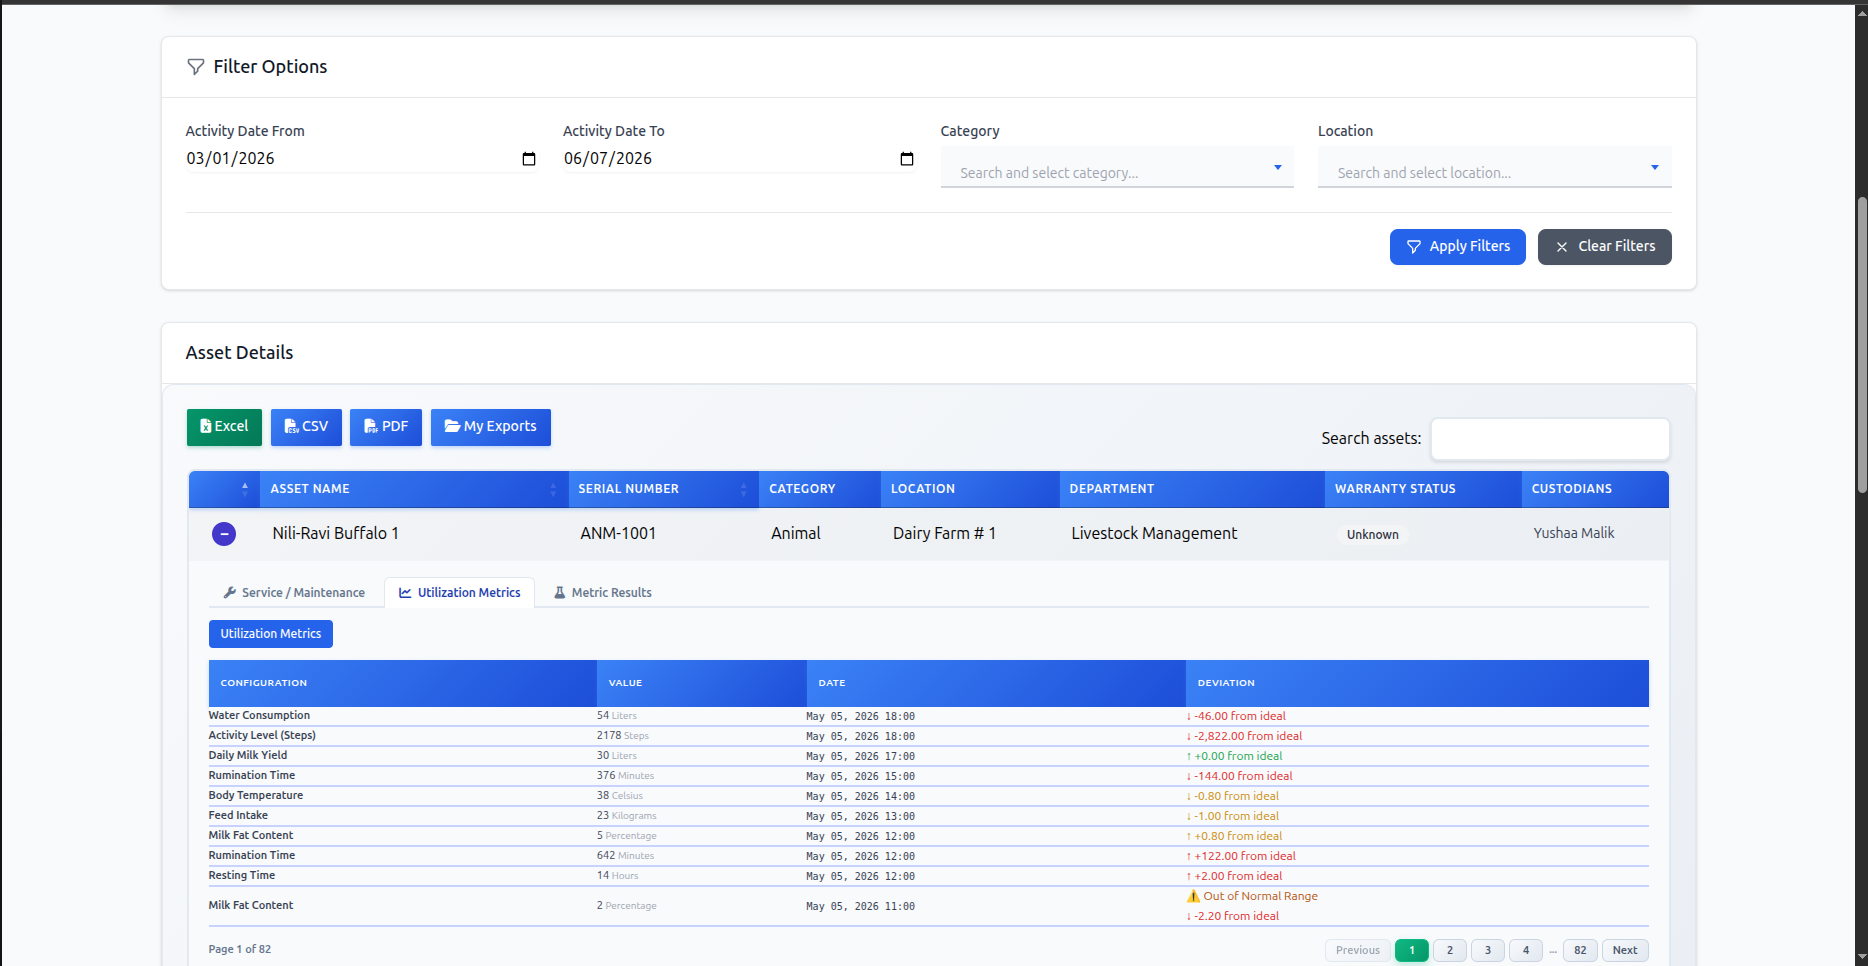Click the Activity Date To field
The image size is (1868, 966).
pyautogui.click(x=739, y=159)
